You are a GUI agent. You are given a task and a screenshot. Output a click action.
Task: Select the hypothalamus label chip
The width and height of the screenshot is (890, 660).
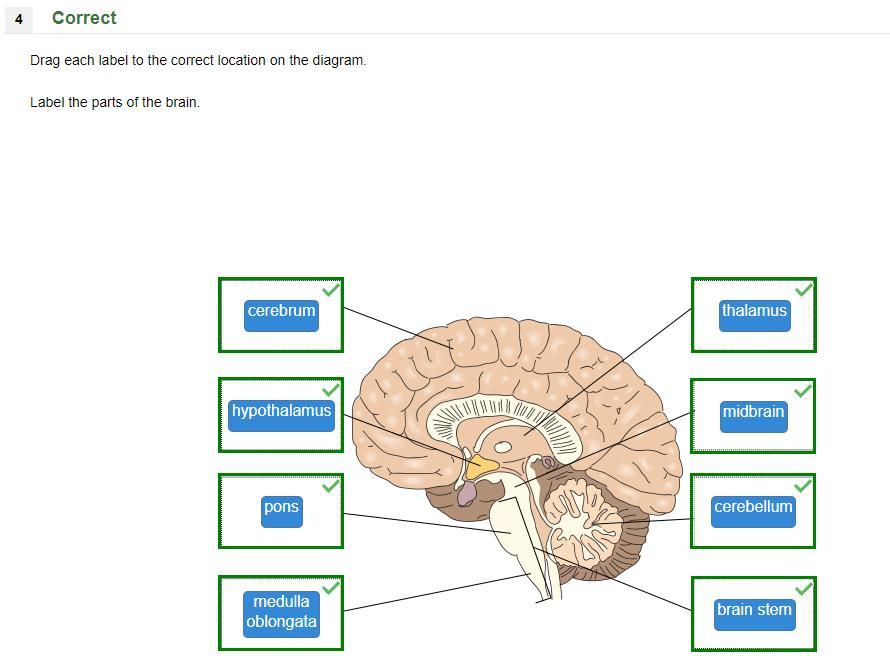282,415
